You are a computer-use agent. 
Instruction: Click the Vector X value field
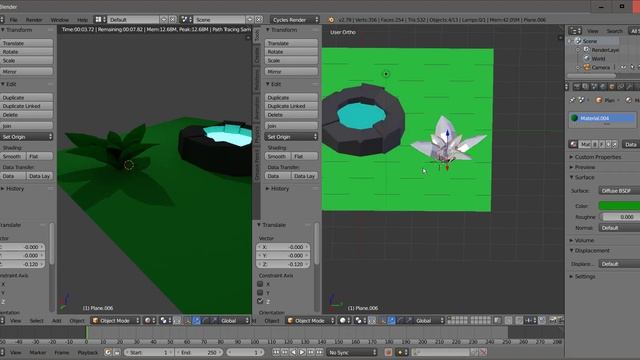pos(283,247)
